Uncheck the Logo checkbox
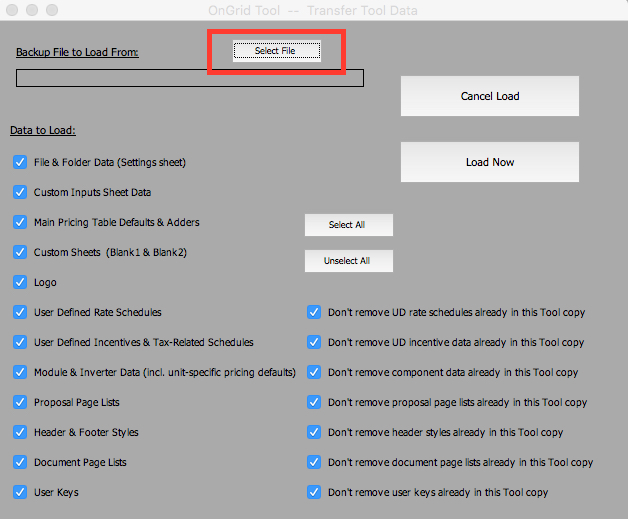 click(x=20, y=282)
